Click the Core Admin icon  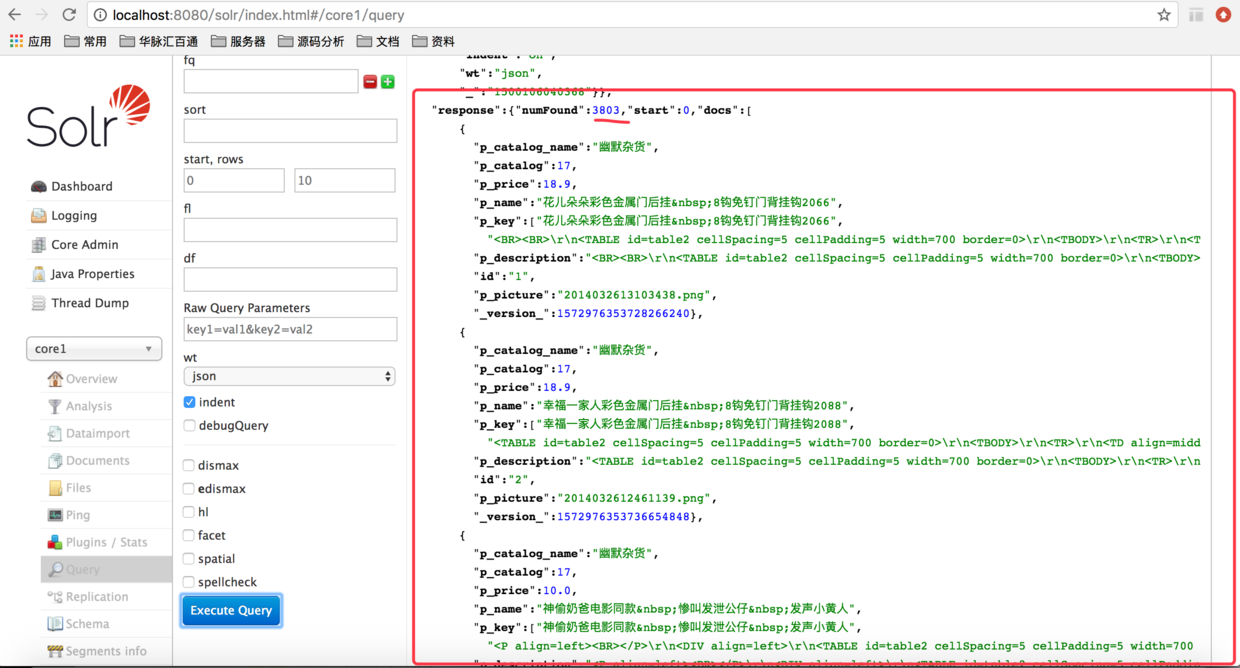(39, 244)
